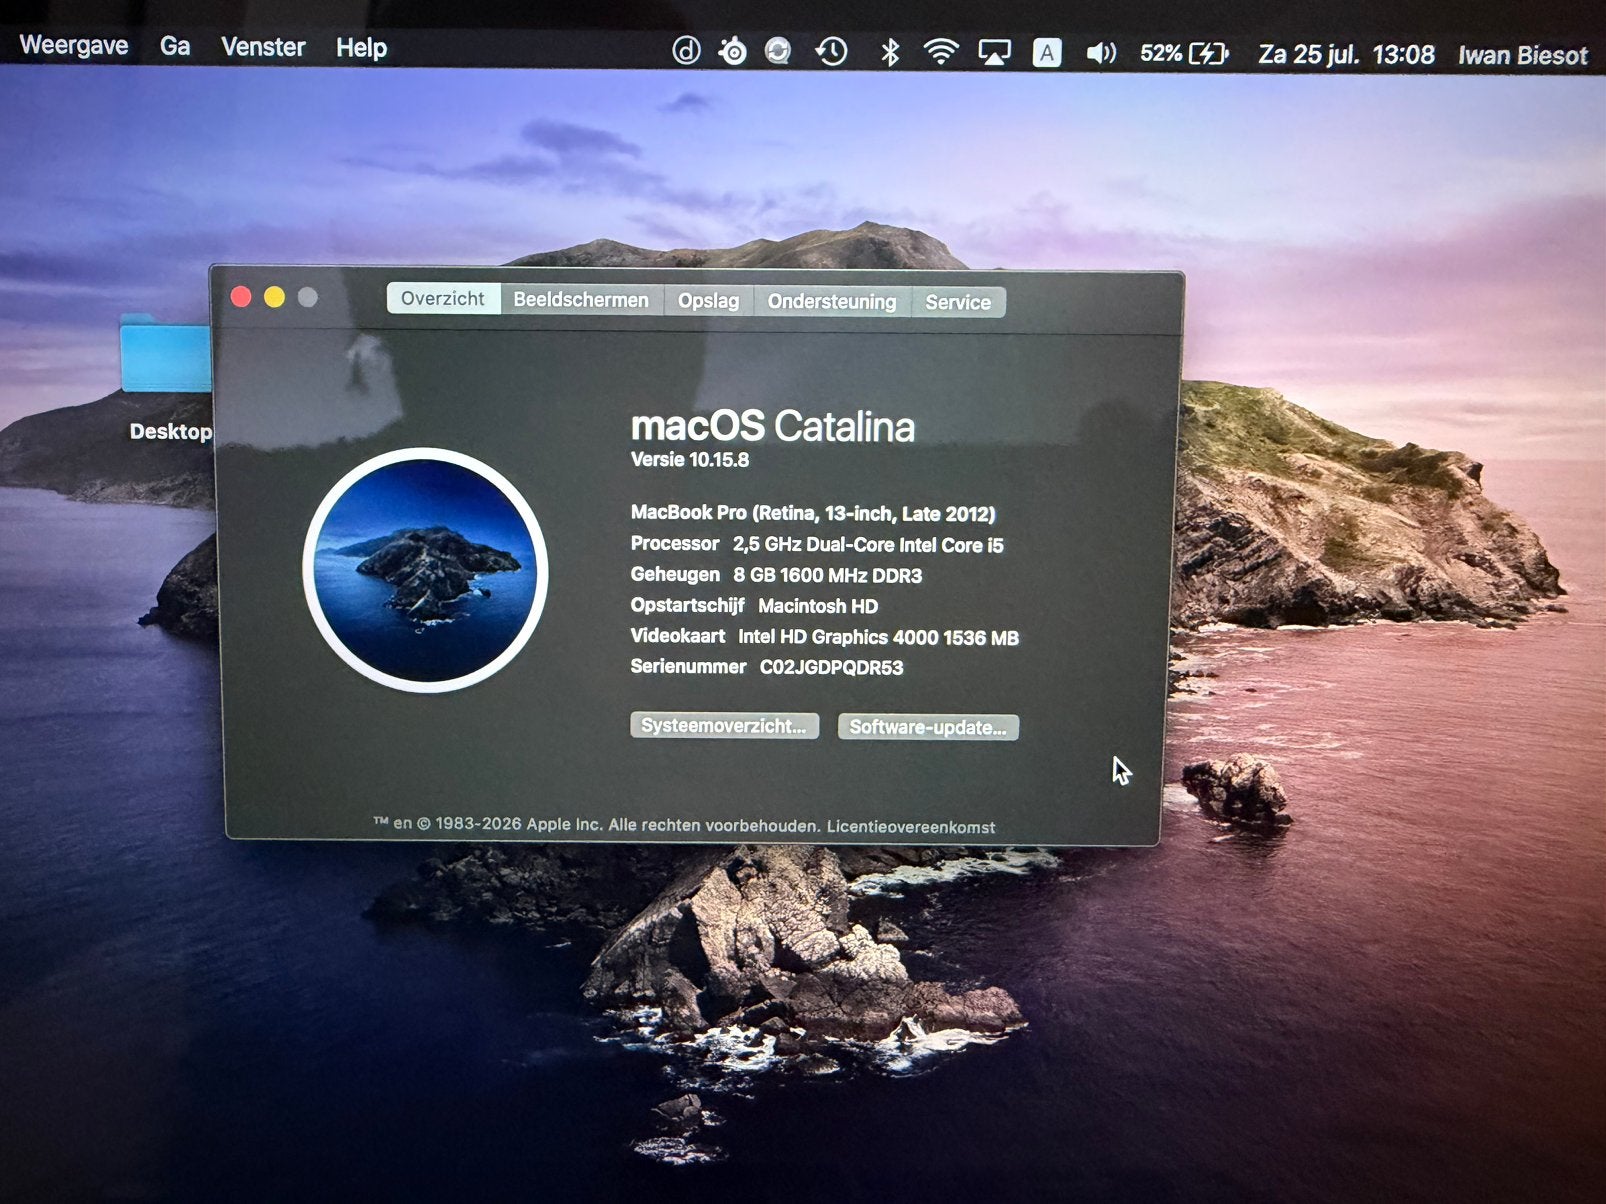Open the Help menu
The image size is (1606, 1204).
tap(361, 48)
